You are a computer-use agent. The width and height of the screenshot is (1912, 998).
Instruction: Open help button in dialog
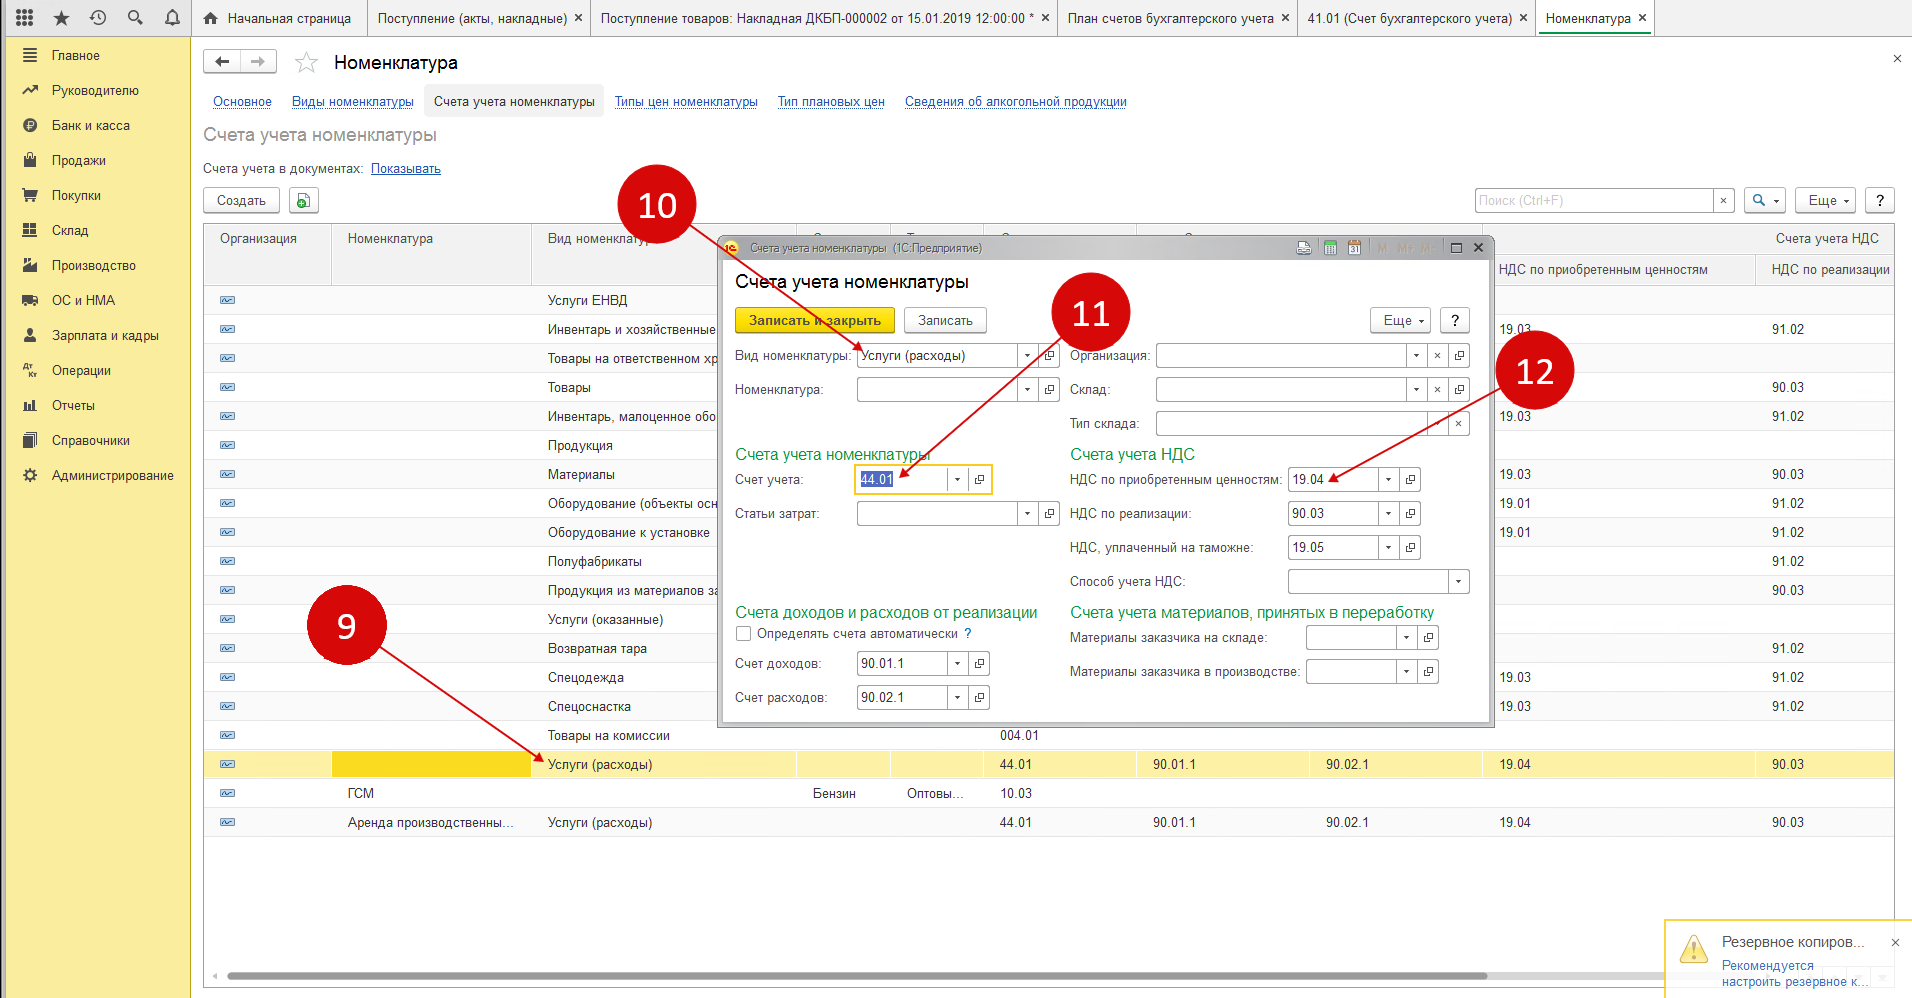tap(1455, 321)
